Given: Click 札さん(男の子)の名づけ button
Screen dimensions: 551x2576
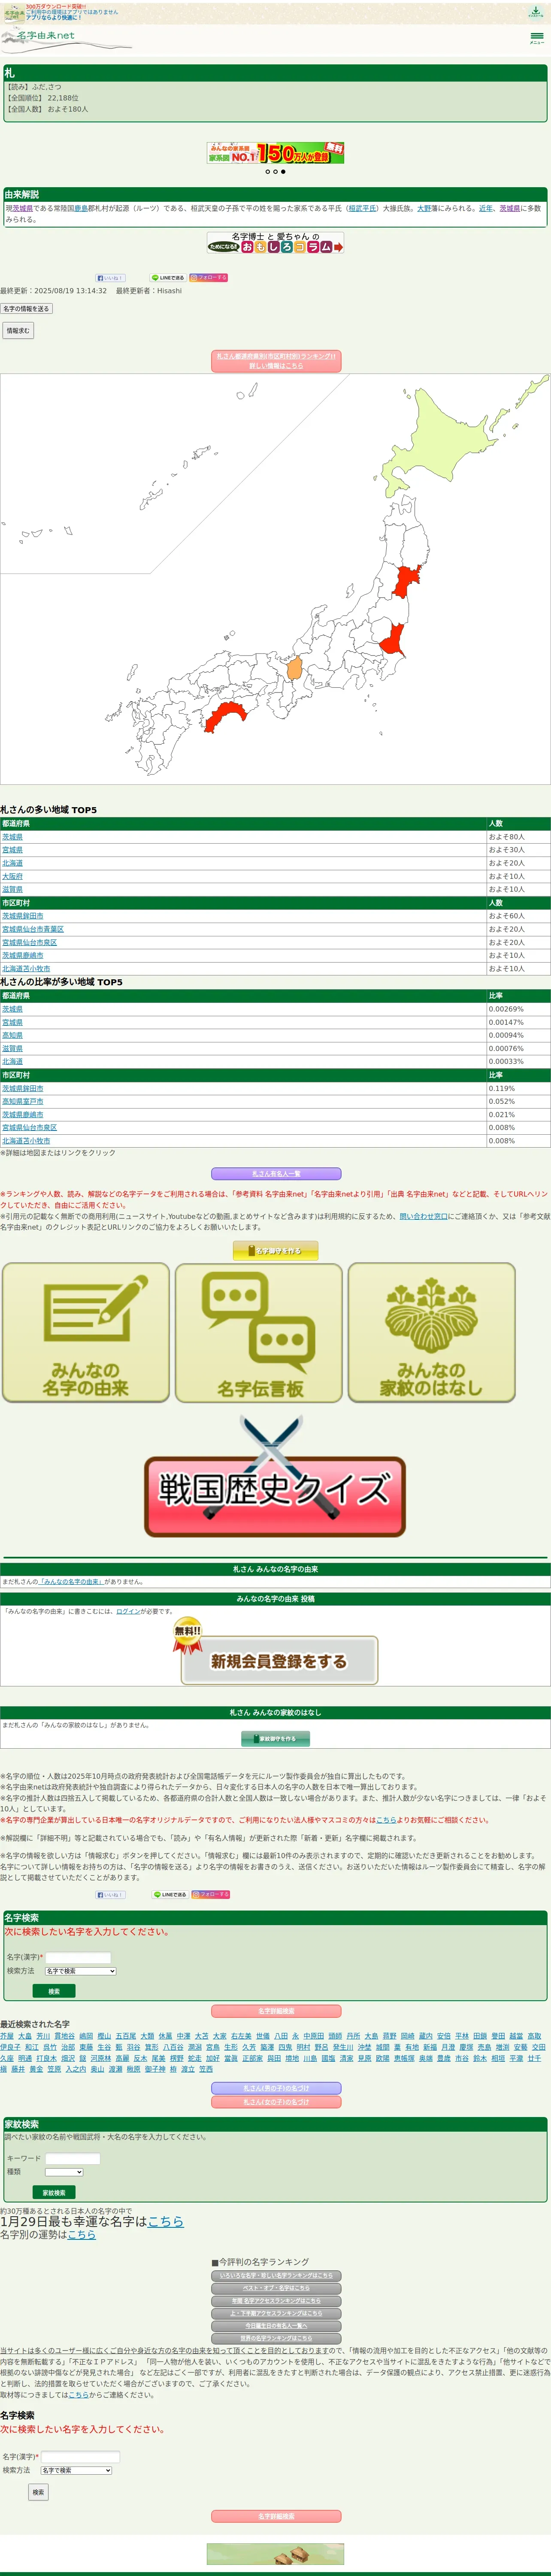Looking at the screenshot, I should (275, 2088).
